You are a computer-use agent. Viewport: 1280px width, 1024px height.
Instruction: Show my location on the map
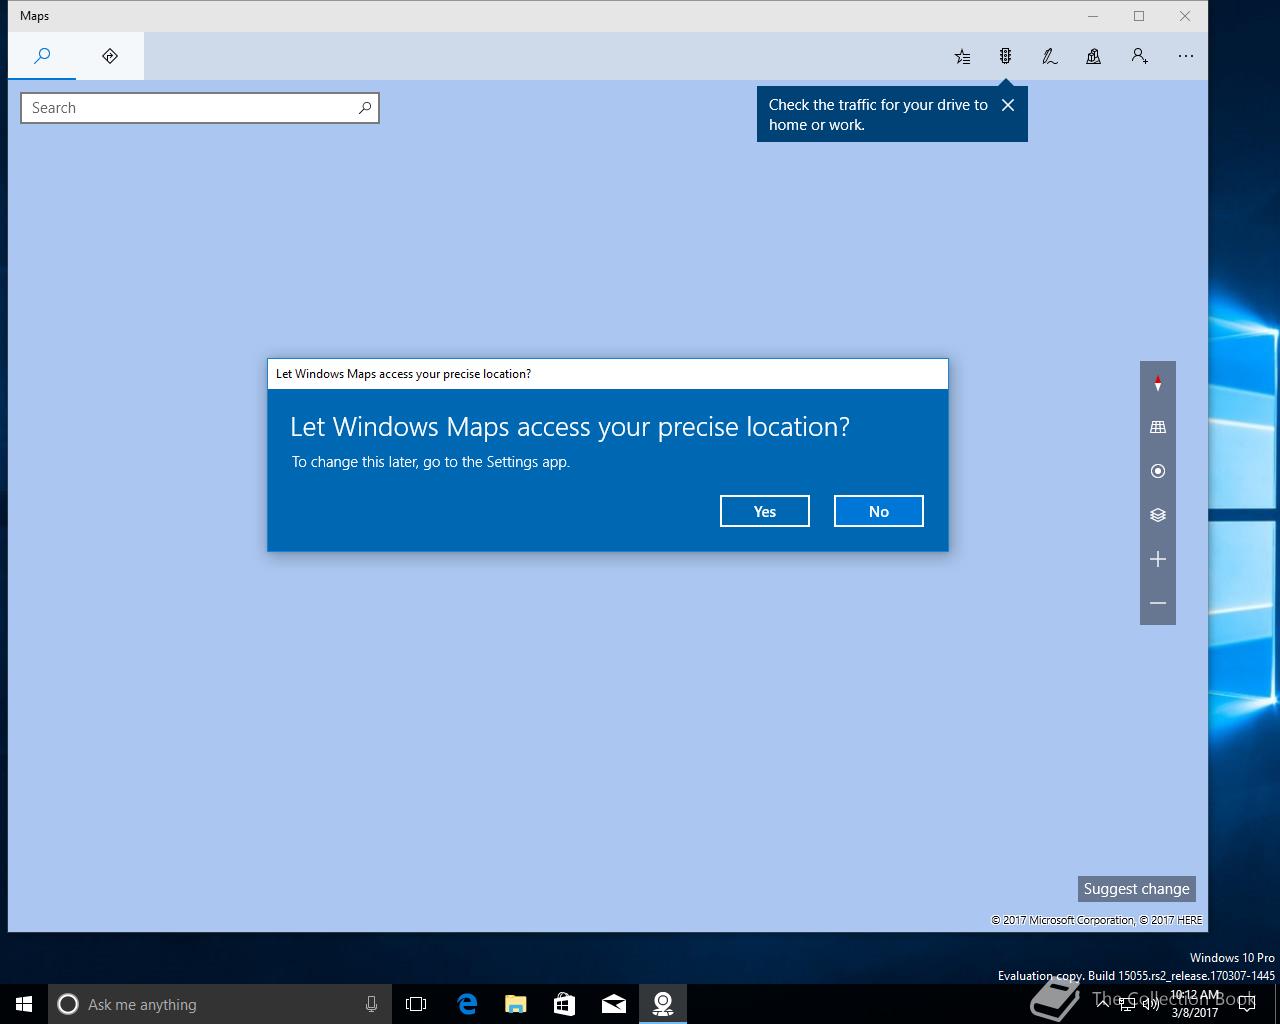[x=1158, y=471]
